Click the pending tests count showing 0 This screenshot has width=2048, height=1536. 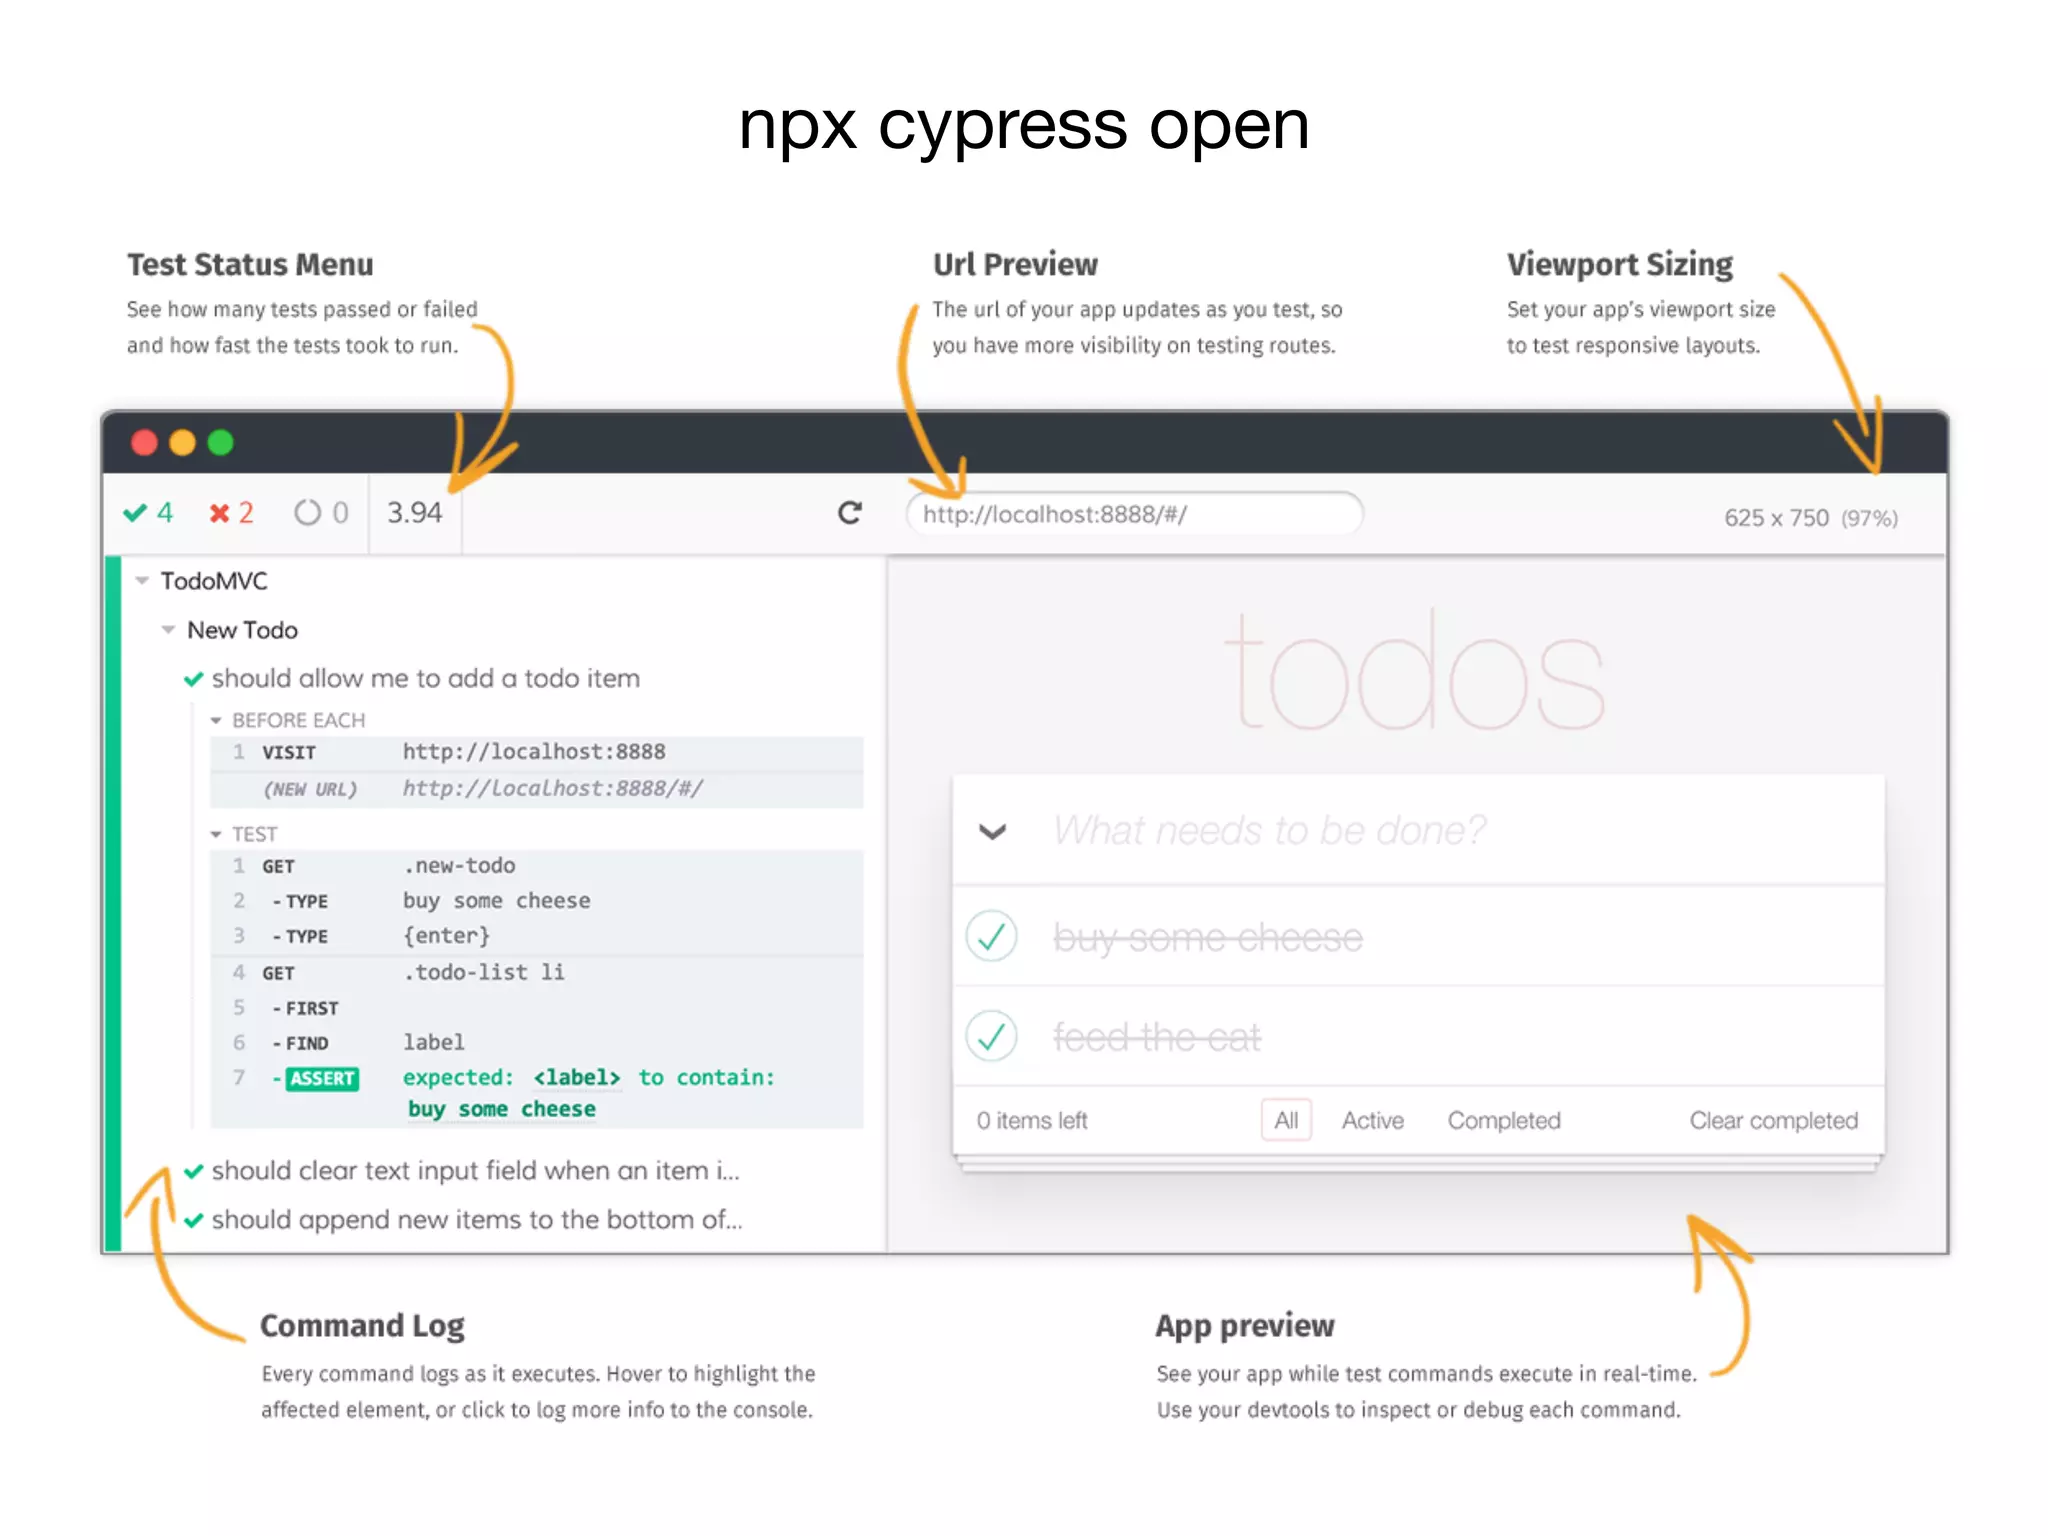pos(321,513)
